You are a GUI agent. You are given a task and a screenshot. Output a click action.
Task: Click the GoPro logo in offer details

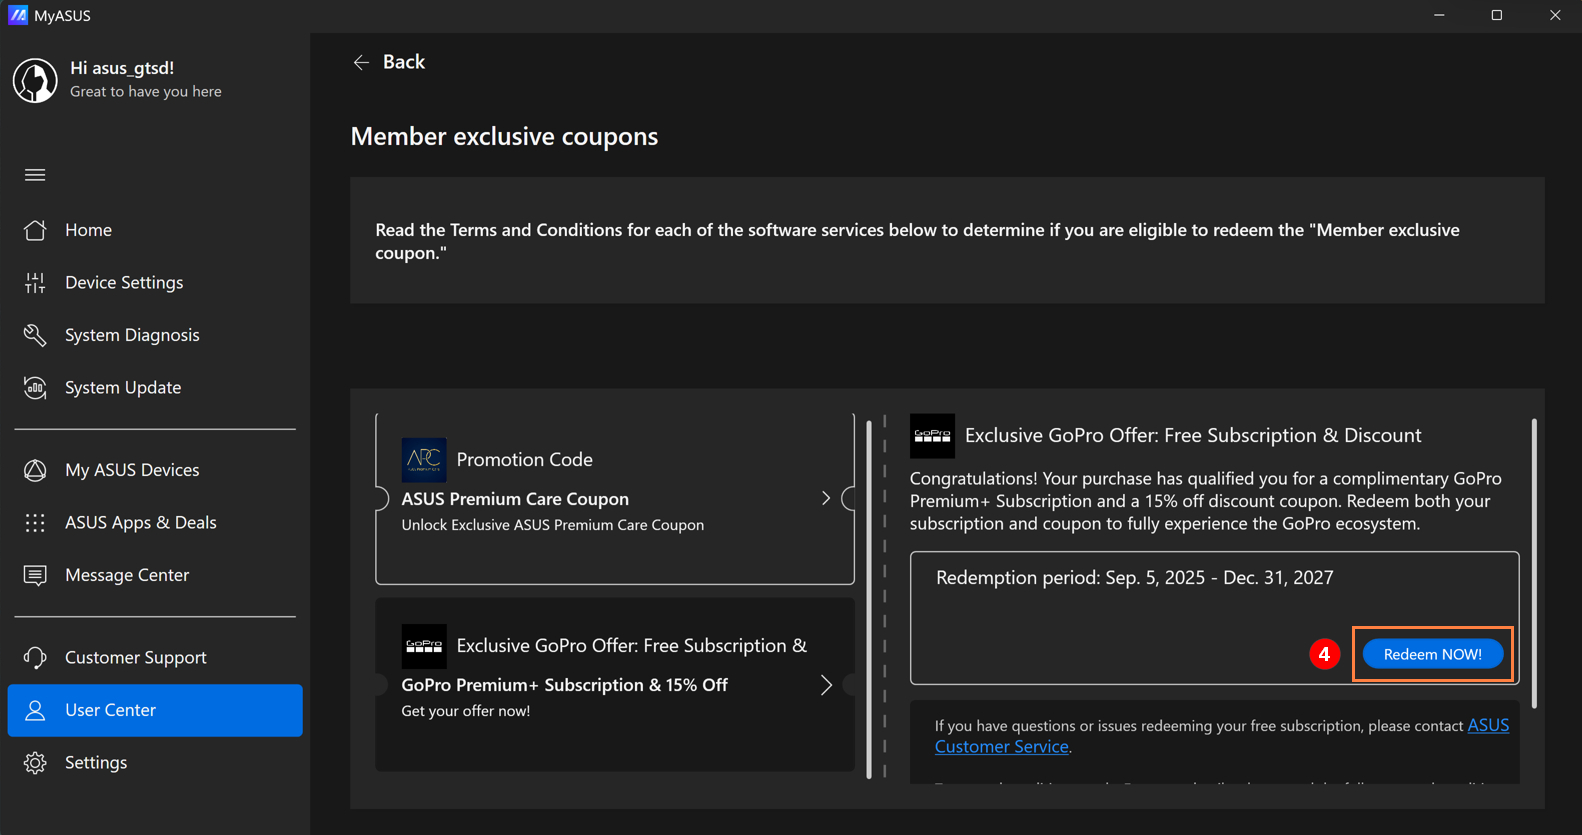[x=932, y=436]
